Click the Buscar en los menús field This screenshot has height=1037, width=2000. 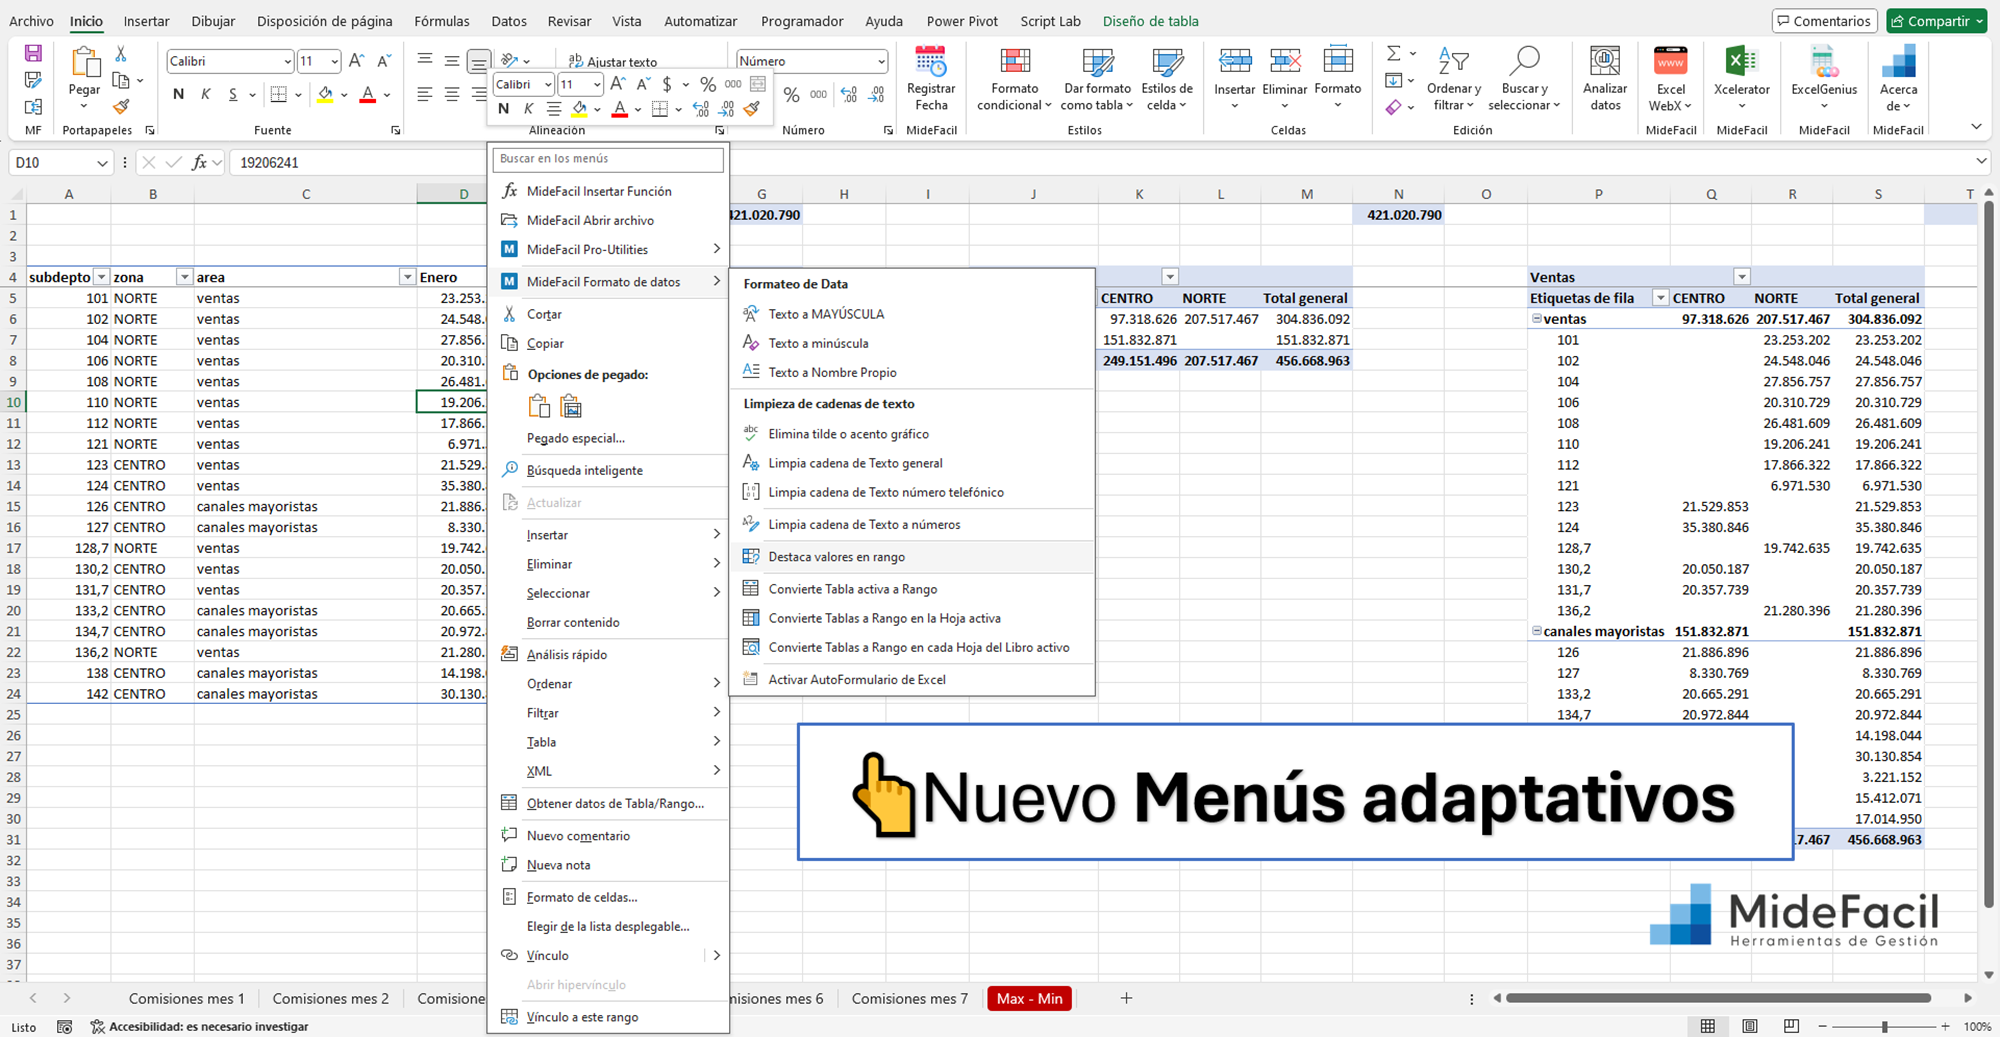click(608, 158)
